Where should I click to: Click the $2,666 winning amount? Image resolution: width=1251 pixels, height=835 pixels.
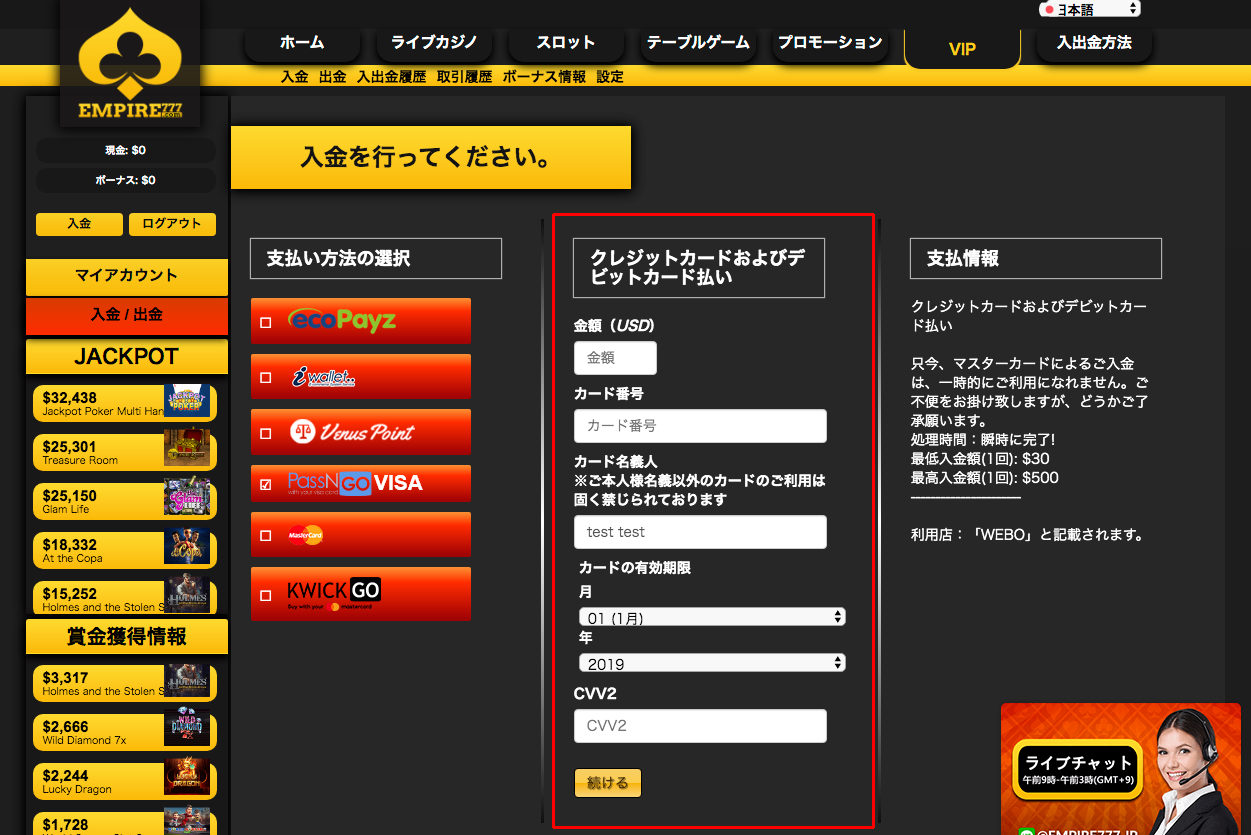point(65,726)
